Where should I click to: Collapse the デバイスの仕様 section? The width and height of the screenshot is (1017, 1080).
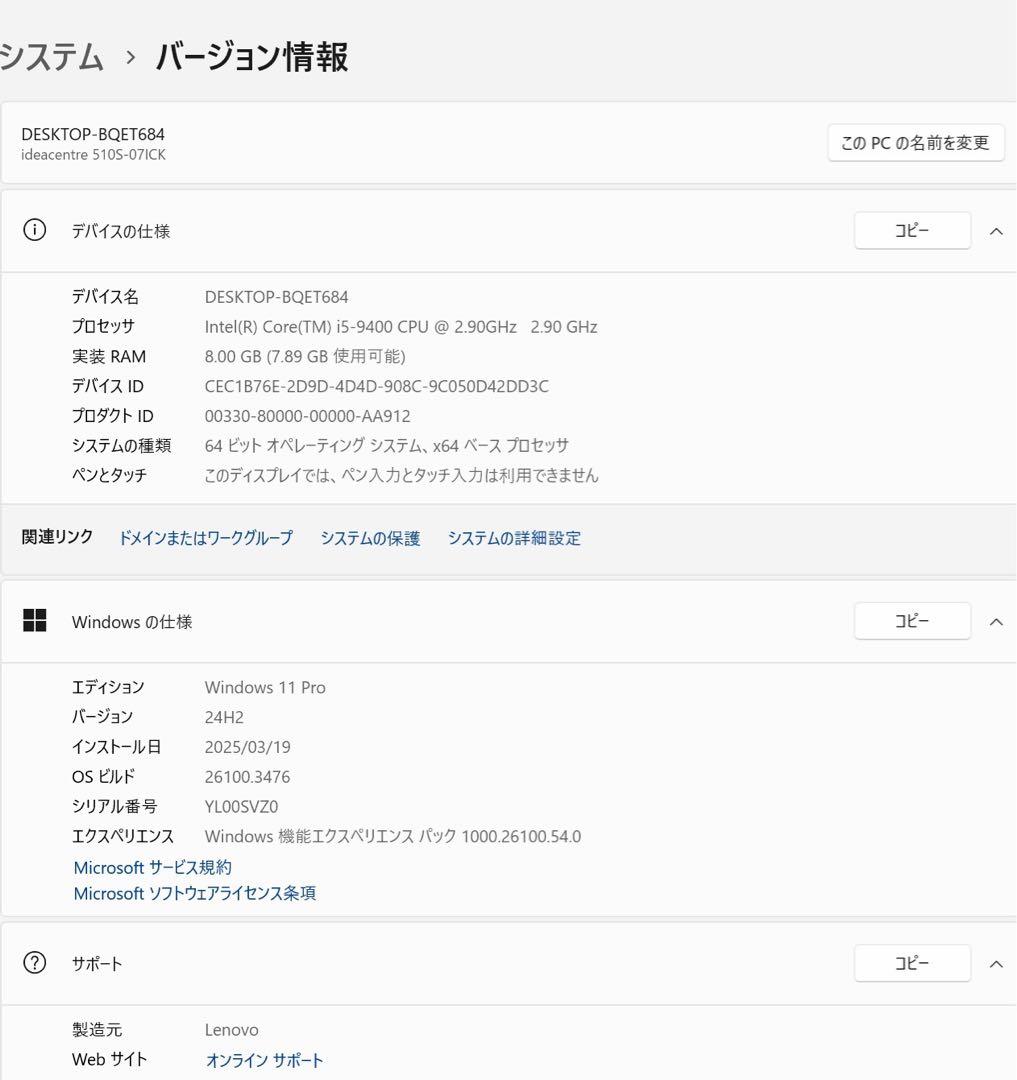(x=996, y=230)
